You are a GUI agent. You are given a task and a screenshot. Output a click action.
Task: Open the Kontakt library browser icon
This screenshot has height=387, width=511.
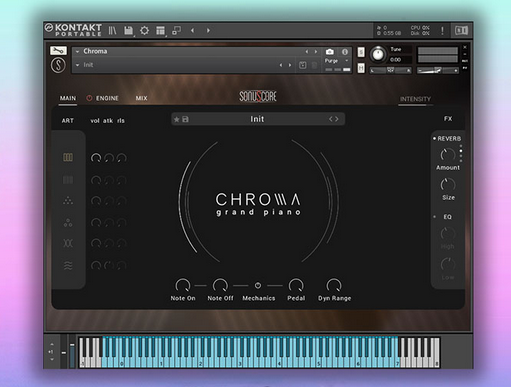click(x=112, y=31)
